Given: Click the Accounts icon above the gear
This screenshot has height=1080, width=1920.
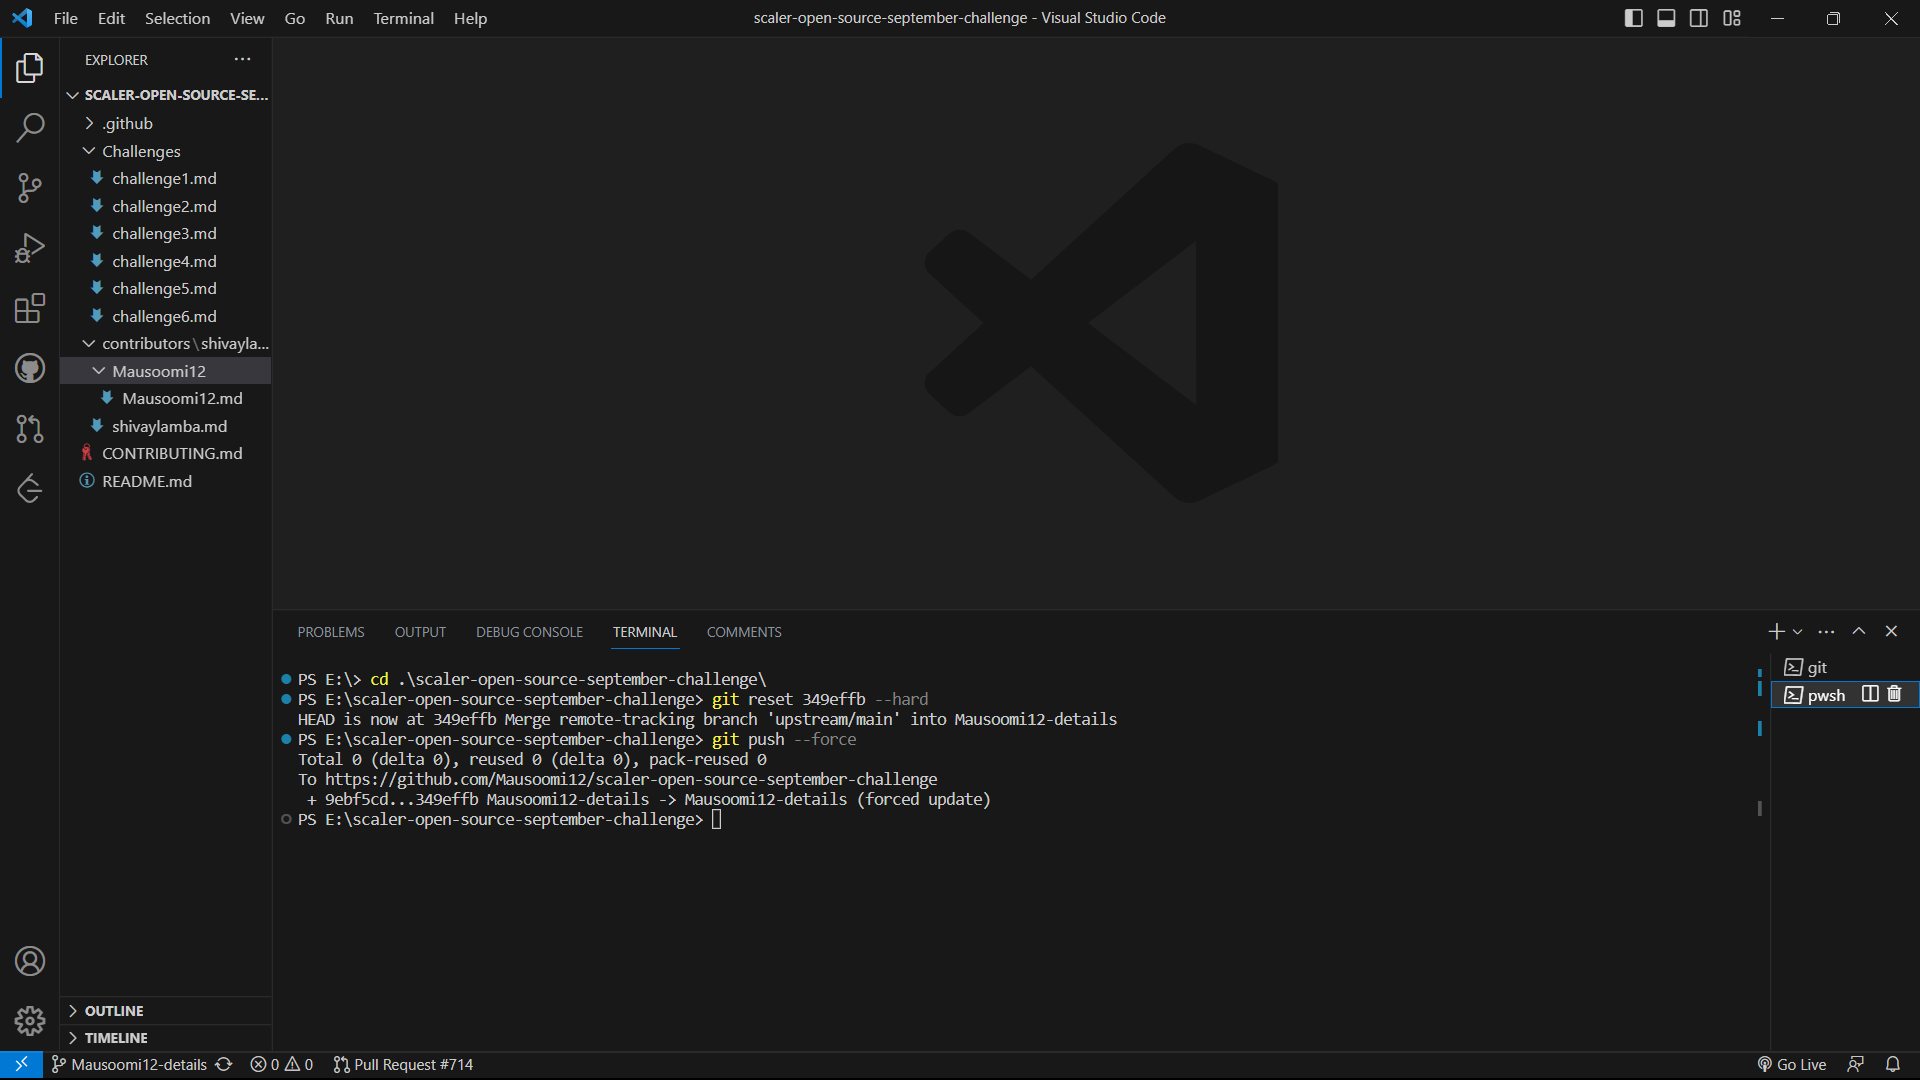Looking at the screenshot, I should 30,961.
